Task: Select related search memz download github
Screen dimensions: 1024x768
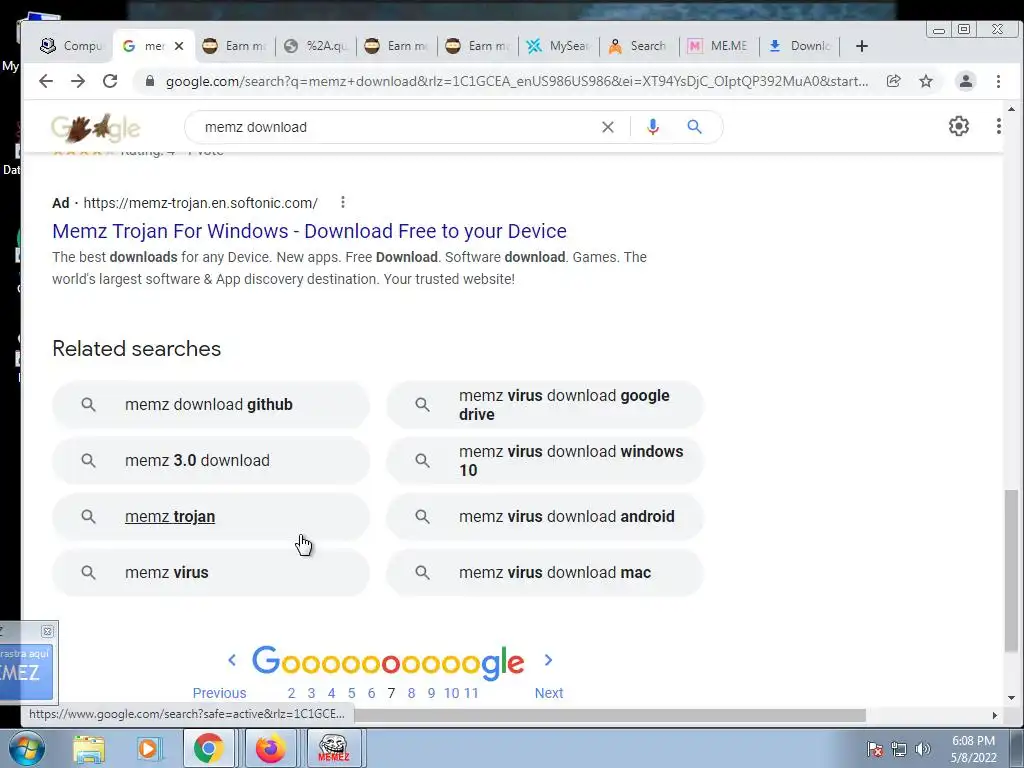Action: (x=211, y=405)
